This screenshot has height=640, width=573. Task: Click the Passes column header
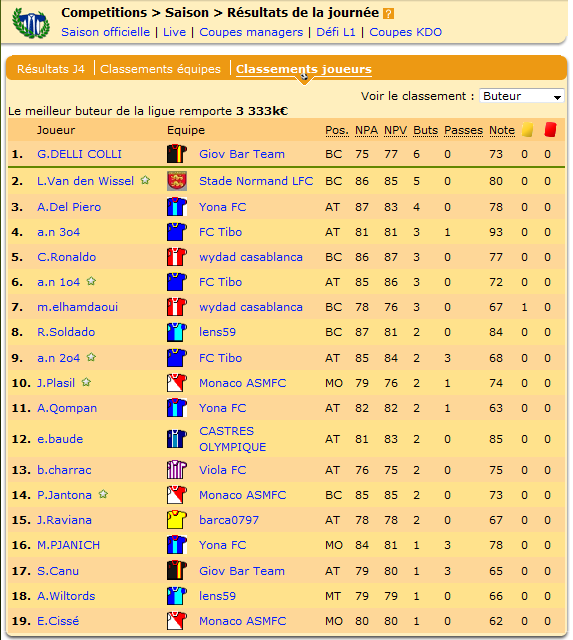coord(463,130)
